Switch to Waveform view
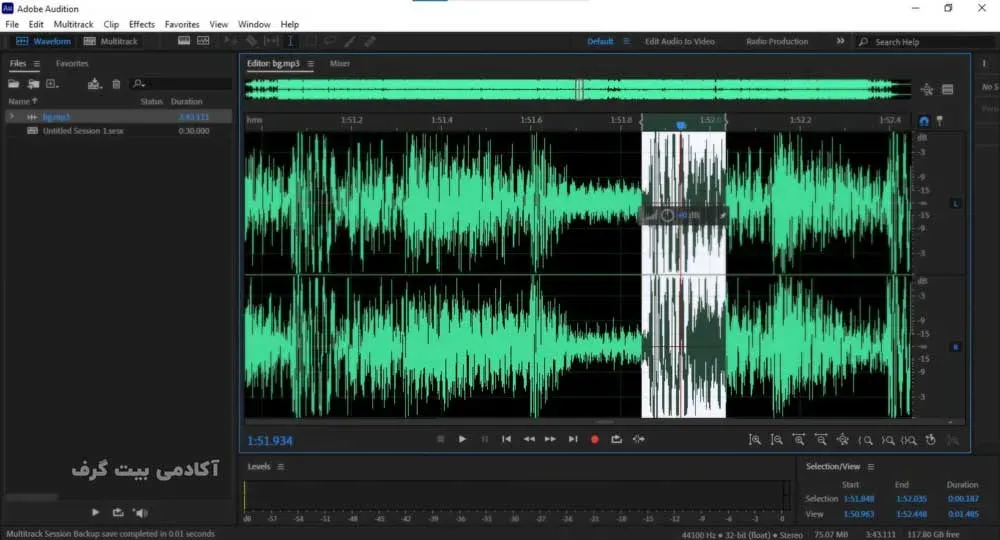This screenshot has width=1000, height=540. (x=43, y=41)
